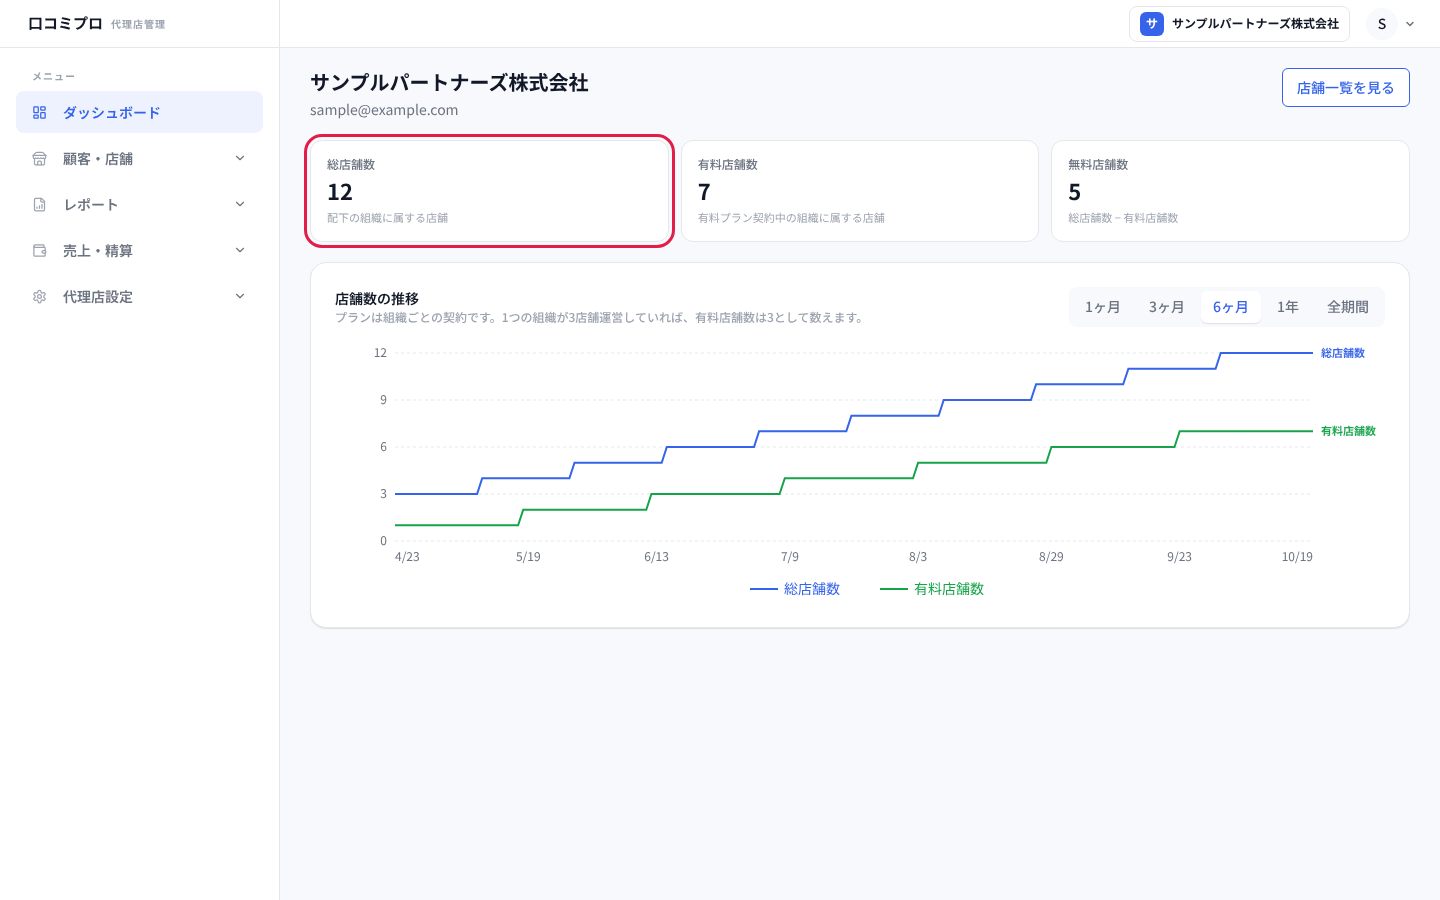Viewport: 1440px width, 900px height.
Task: Click the 4/23 x-axis date label
Action: [x=407, y=557]
